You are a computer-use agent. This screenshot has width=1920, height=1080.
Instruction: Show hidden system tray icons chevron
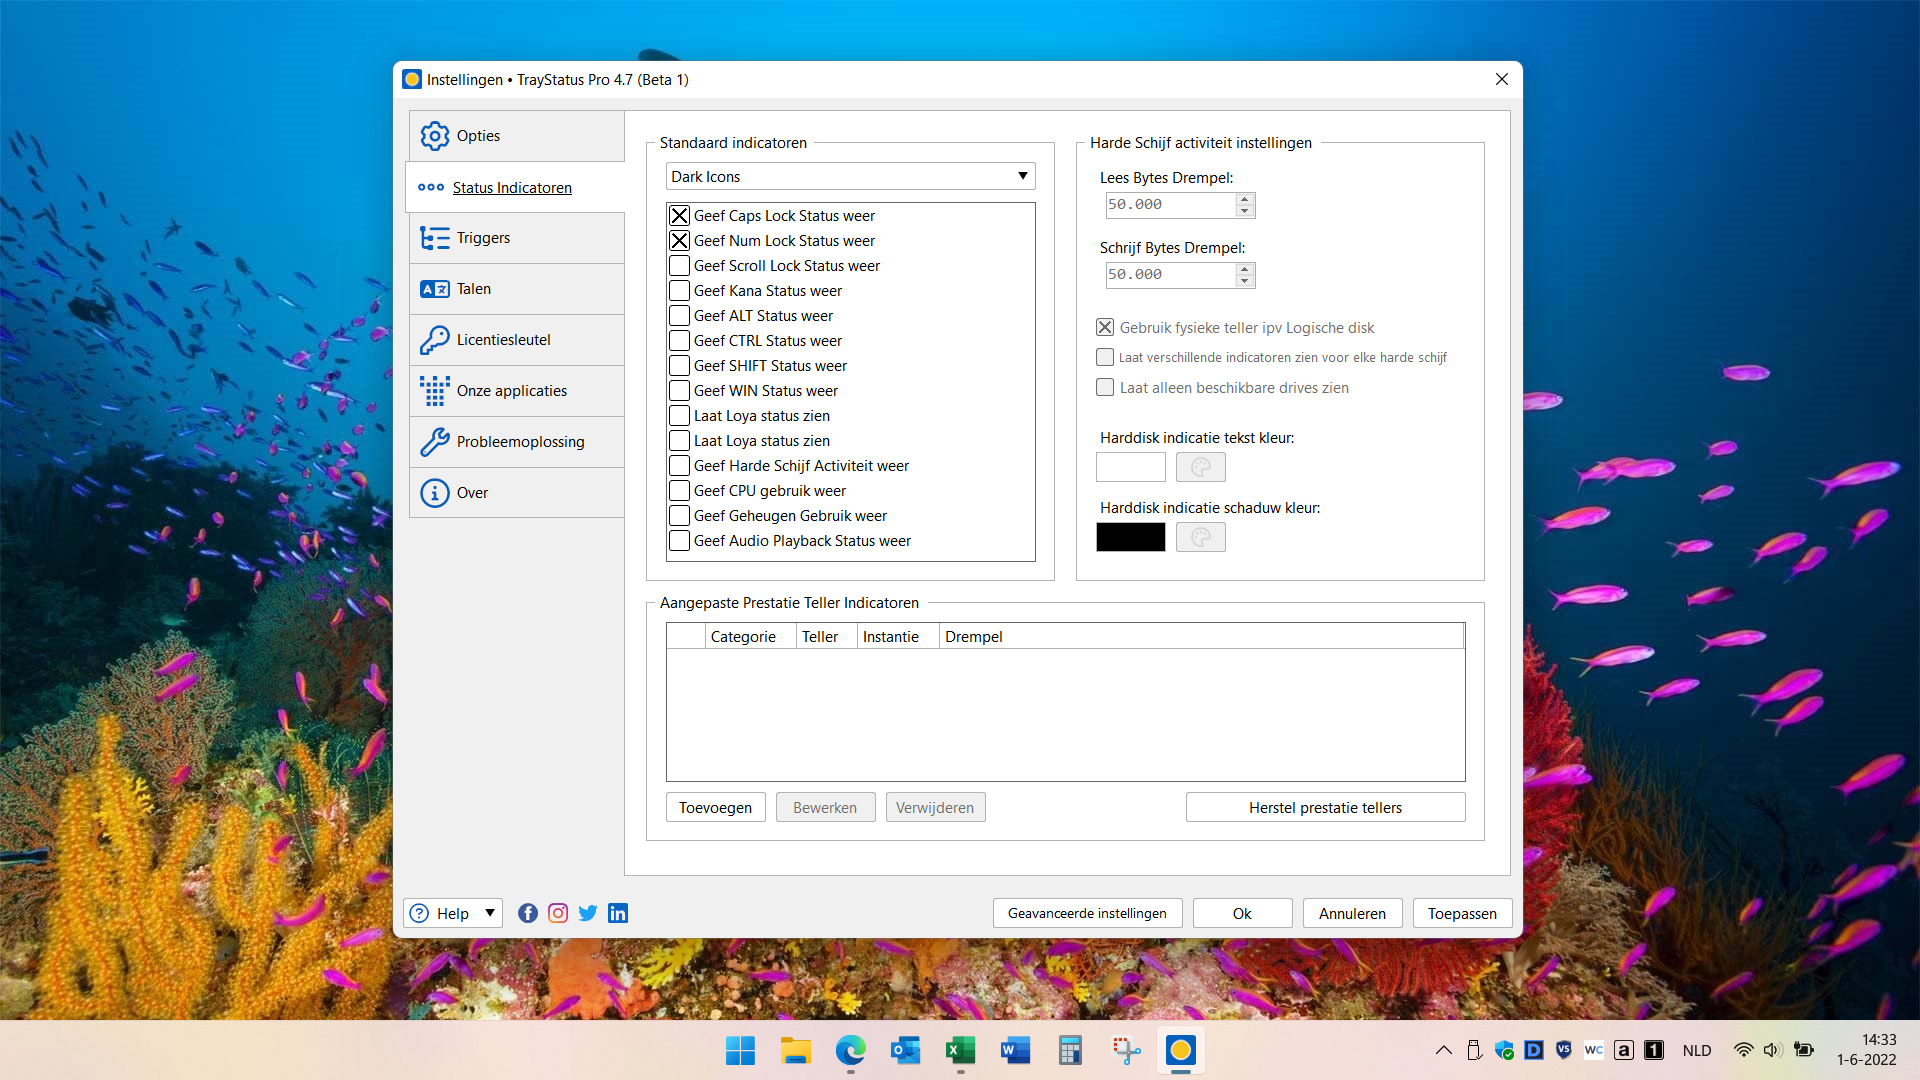click(1443, 1050)
